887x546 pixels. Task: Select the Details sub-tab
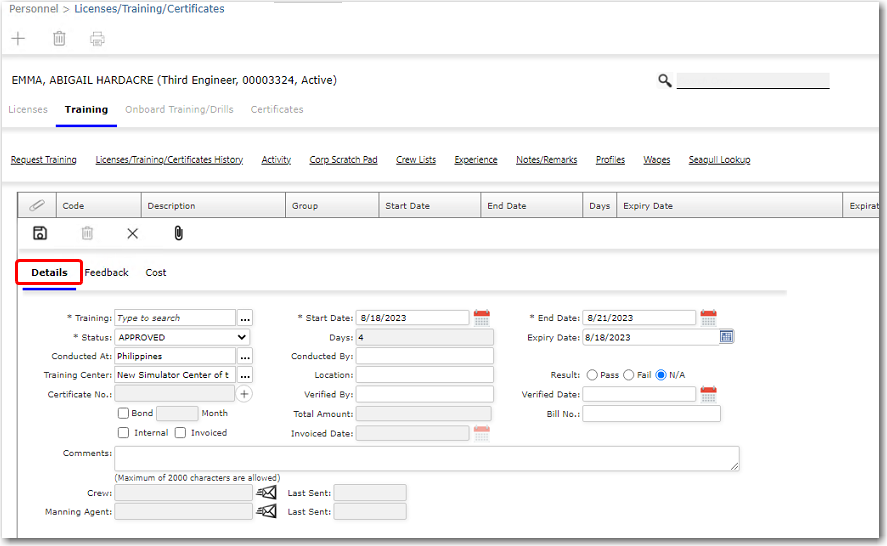point(49,272)
